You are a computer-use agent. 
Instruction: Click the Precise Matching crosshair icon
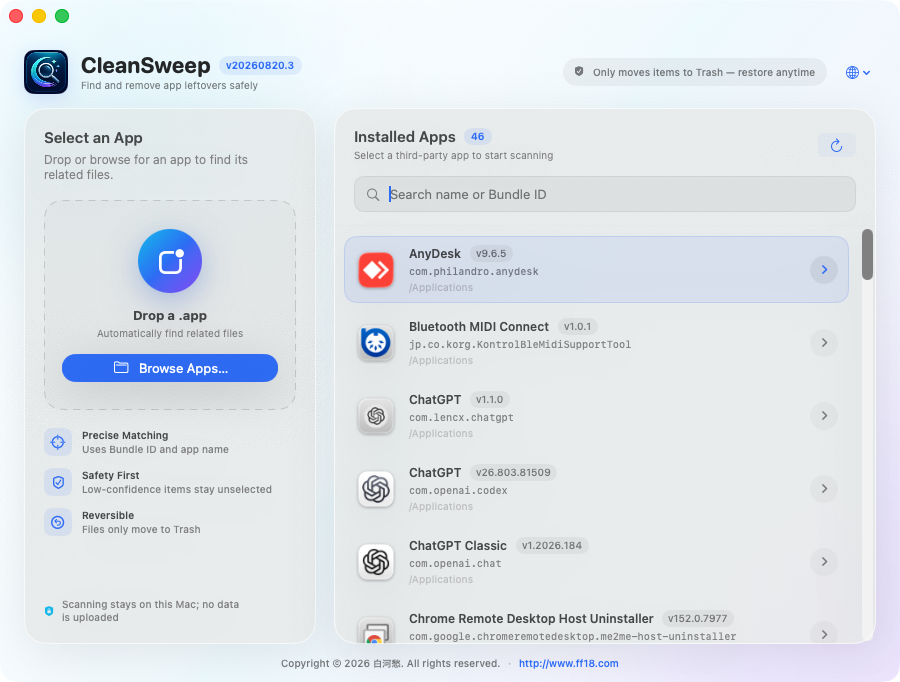click(x=58, y=442)
